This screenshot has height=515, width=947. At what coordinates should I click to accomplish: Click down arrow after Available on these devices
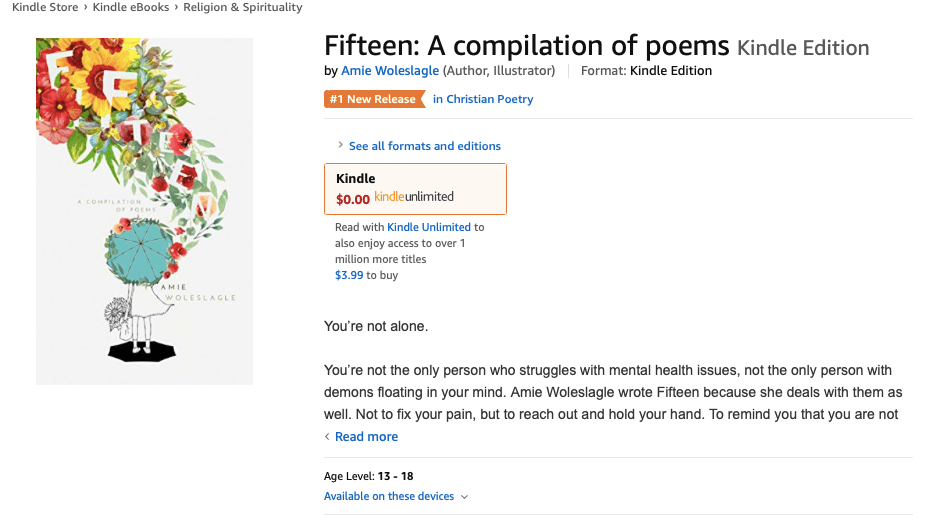click(x=464, y=497)
